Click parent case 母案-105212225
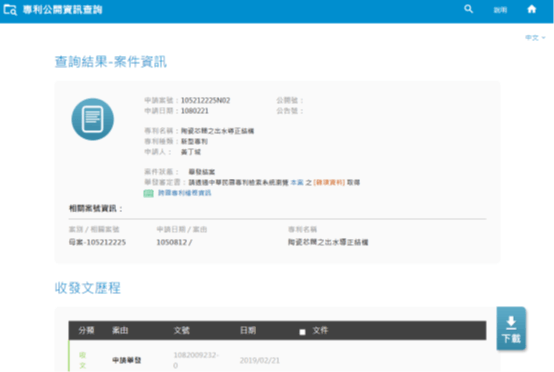This screenshot has width=554, height=372. click(x=97, y=242)
